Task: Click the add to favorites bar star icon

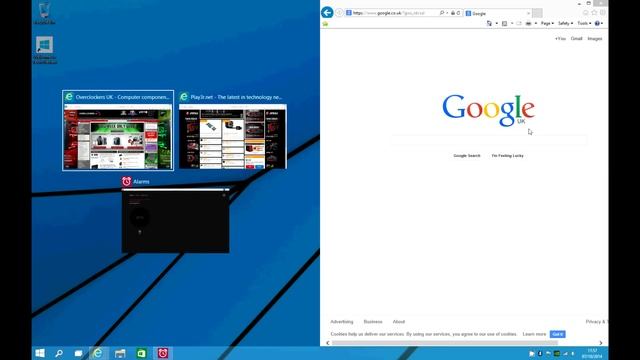Action: (325, 24)
